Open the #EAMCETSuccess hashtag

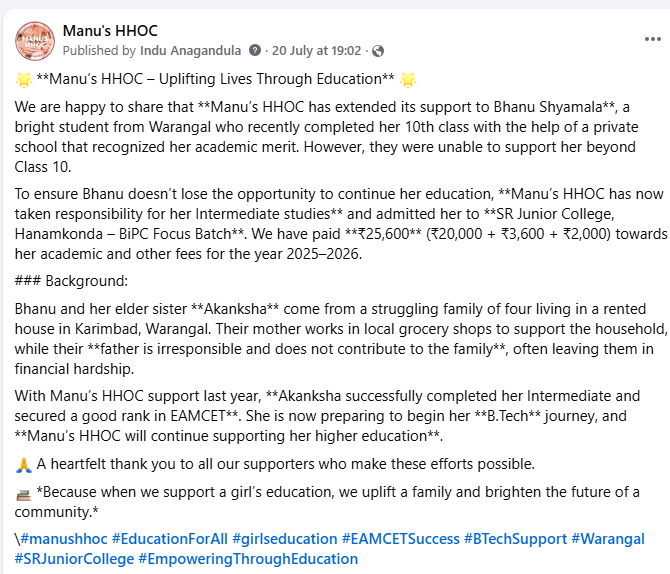pyautogui.click(x=401, y=539)
